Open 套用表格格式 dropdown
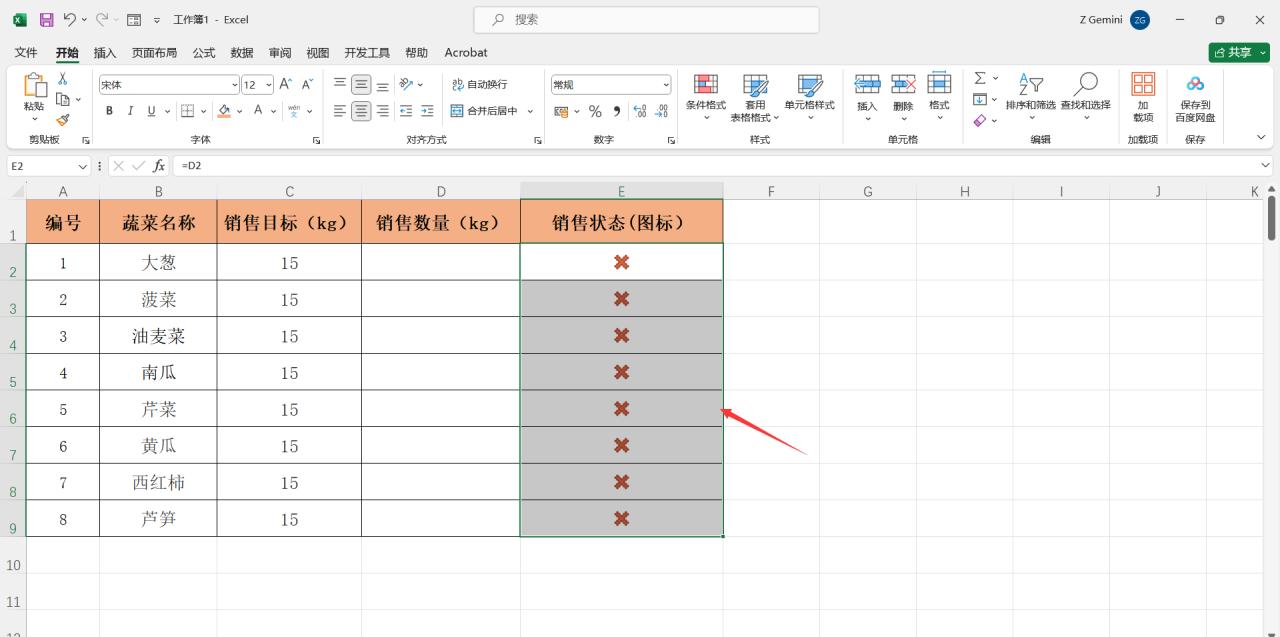This screenshot has height=637, width=1280. 755,97
